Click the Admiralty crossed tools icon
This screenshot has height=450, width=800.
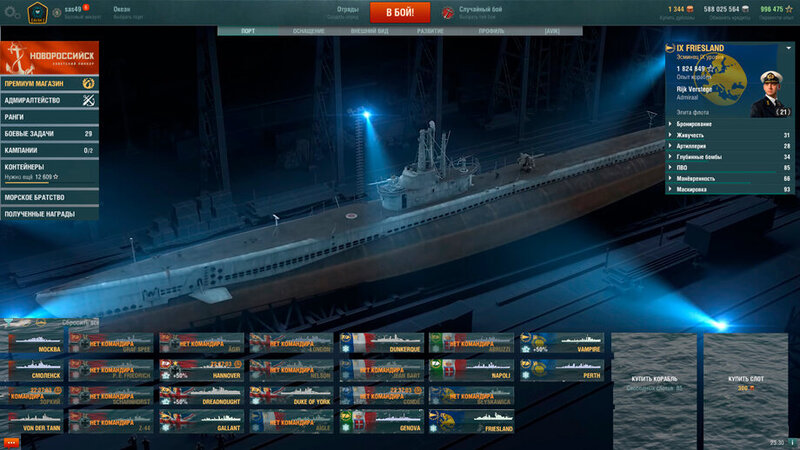tap(88, 100)
